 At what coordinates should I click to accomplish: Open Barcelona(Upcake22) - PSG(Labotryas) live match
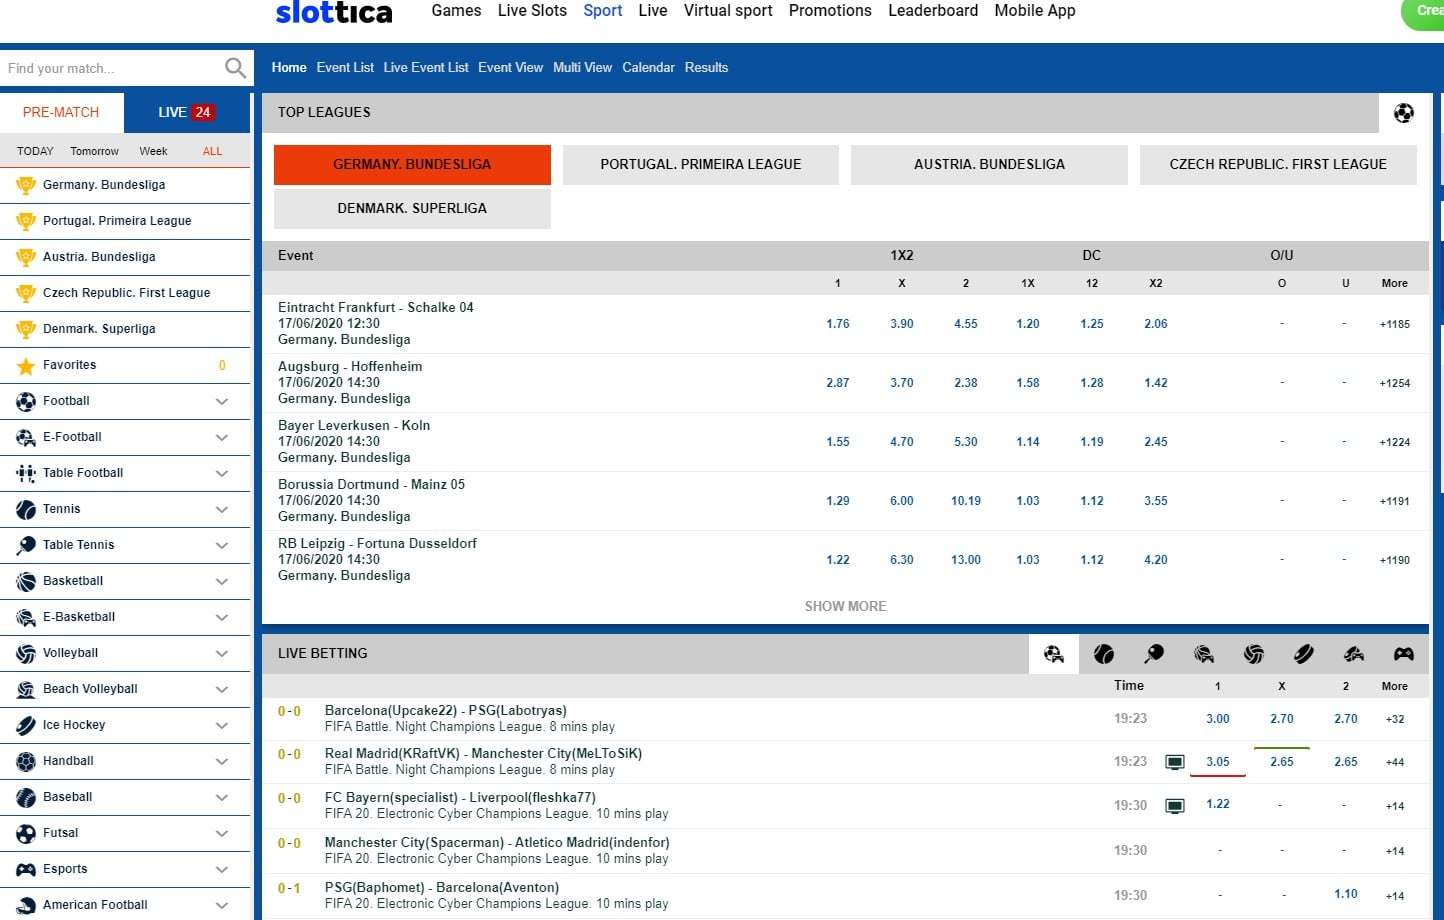coord(445,711)
